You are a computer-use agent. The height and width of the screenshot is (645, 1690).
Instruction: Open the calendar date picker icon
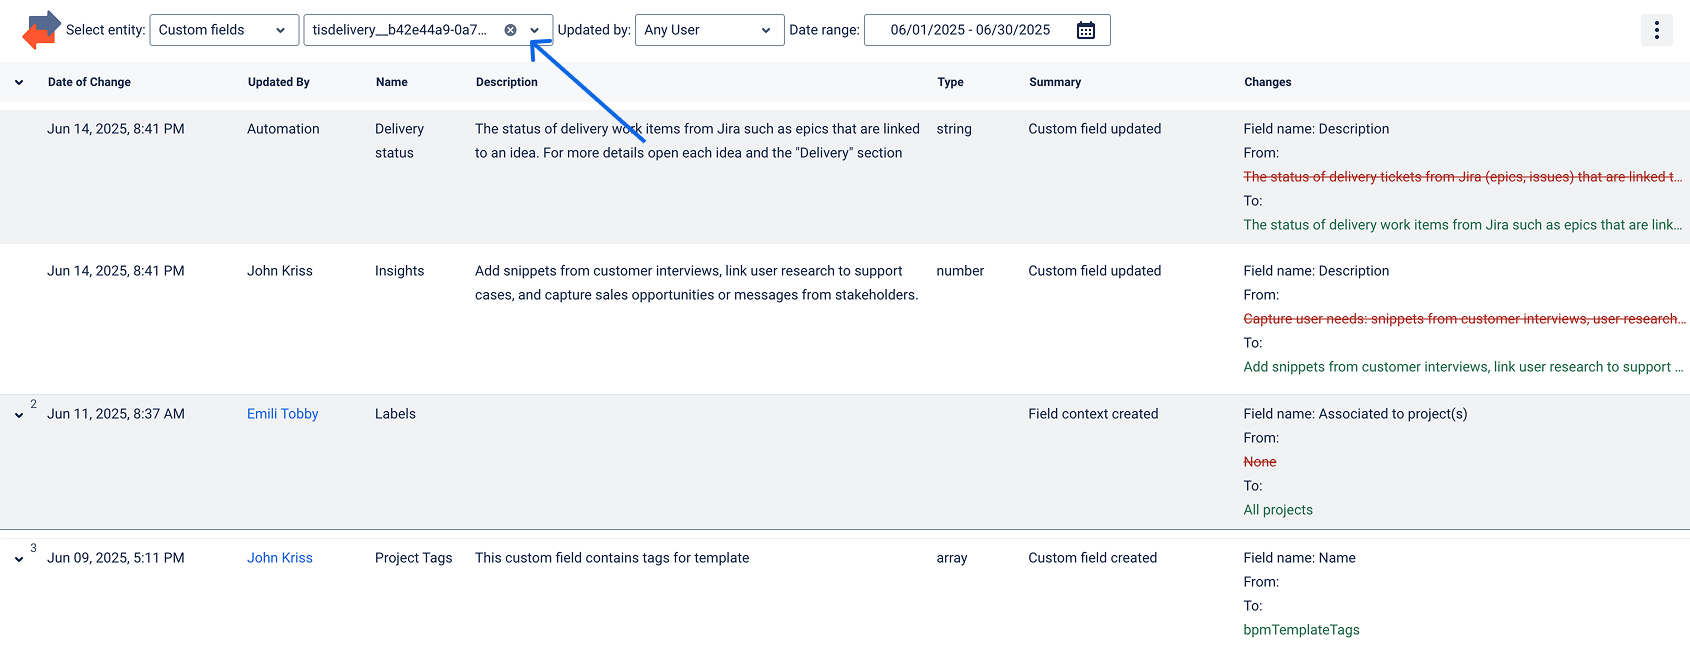pyautogui.click(x=1085, y=30)
